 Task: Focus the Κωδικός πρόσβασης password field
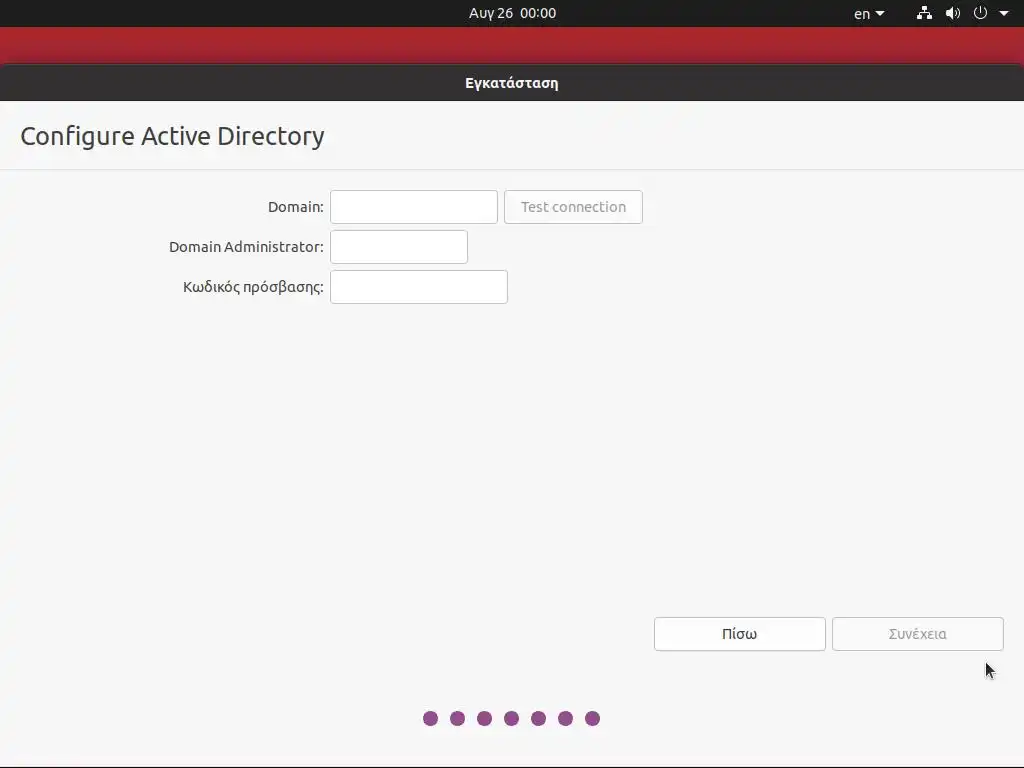pos(419,287)
